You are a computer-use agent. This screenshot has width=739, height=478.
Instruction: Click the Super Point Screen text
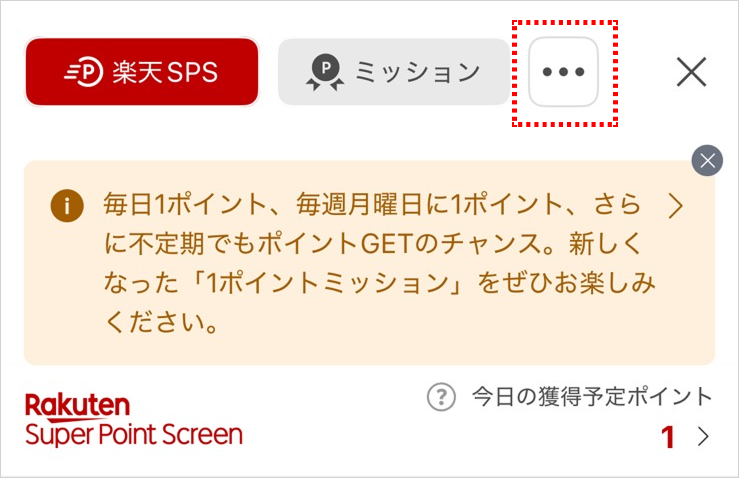[x=134, y=435]
